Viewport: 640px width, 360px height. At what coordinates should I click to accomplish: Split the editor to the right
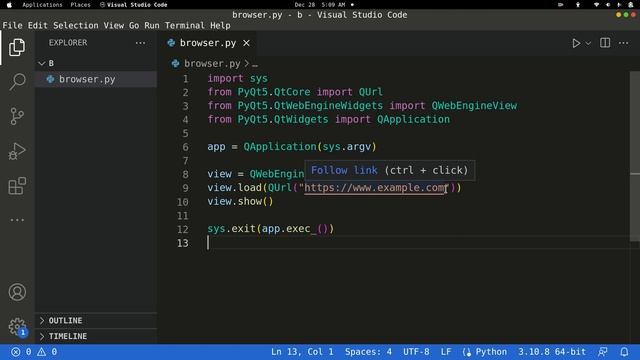(x=605, y=43)
